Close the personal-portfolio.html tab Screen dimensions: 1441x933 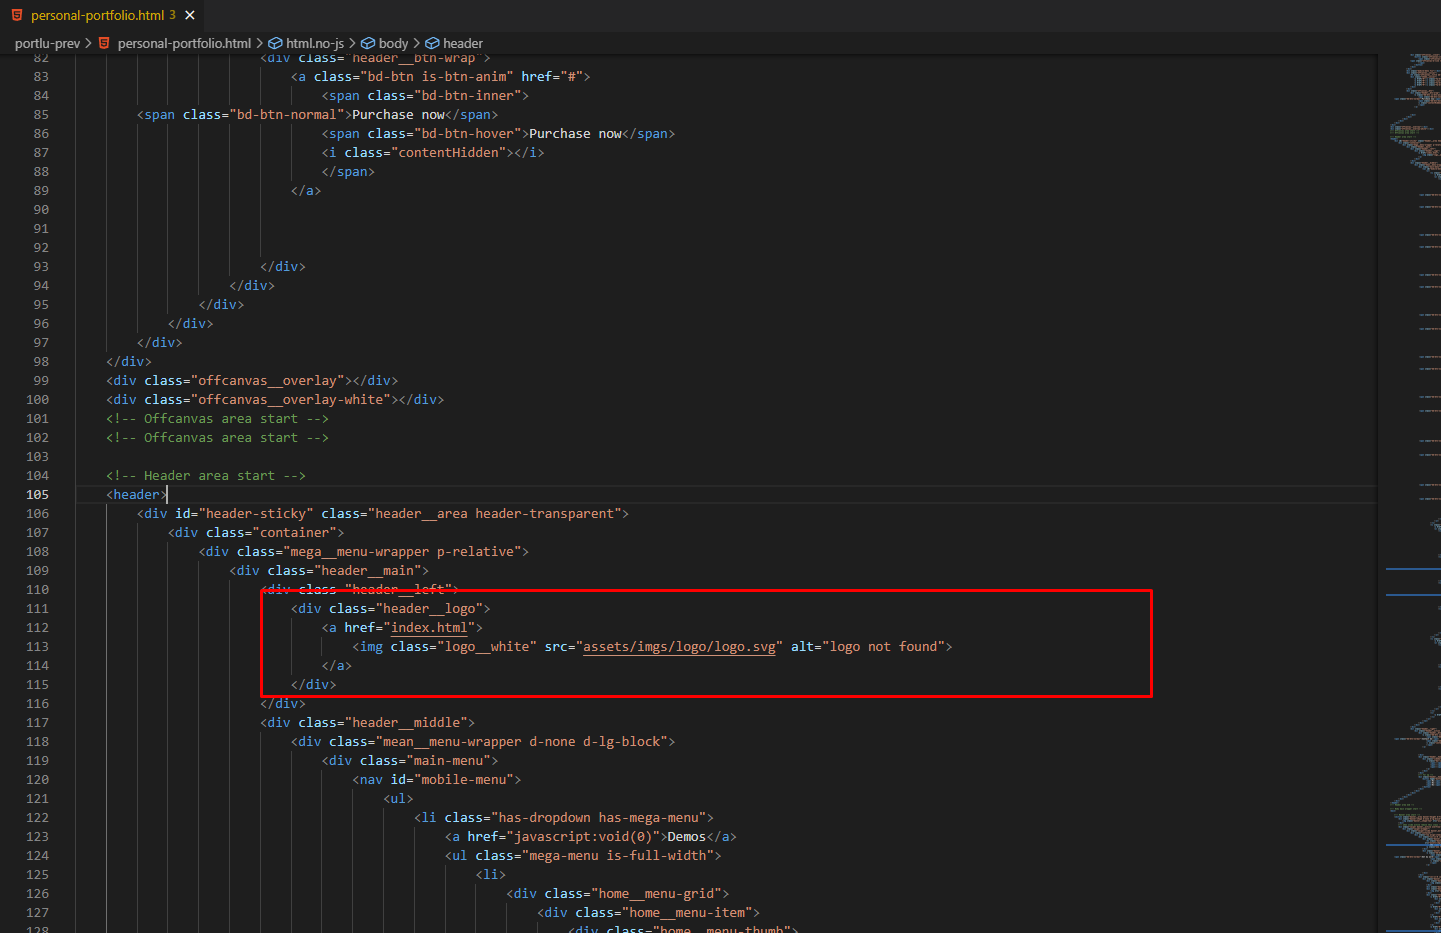tap(190, 15)
